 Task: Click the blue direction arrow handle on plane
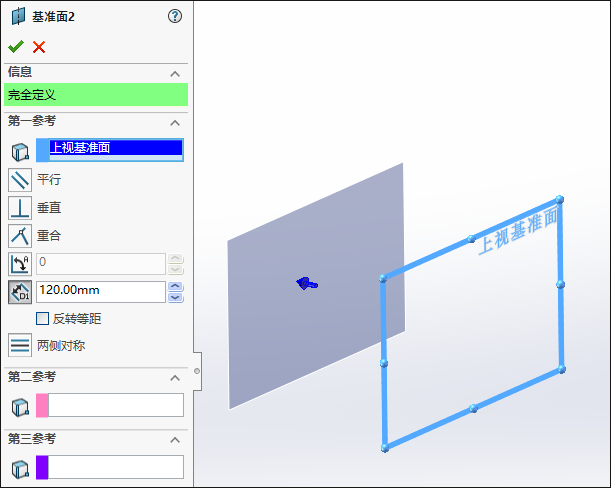(307, 283)
